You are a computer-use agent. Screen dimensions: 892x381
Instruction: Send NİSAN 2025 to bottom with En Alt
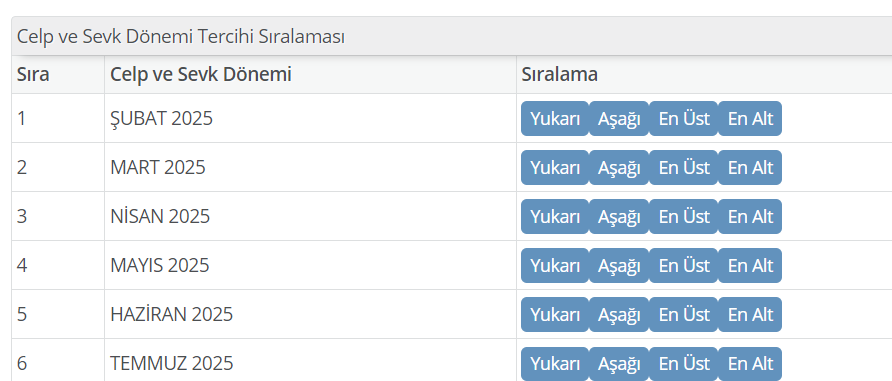tap(750, 216)
